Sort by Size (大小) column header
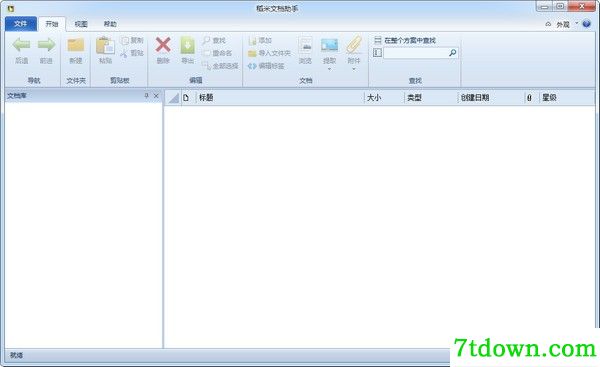Screen dimensions: 600x367 [384, 98]
